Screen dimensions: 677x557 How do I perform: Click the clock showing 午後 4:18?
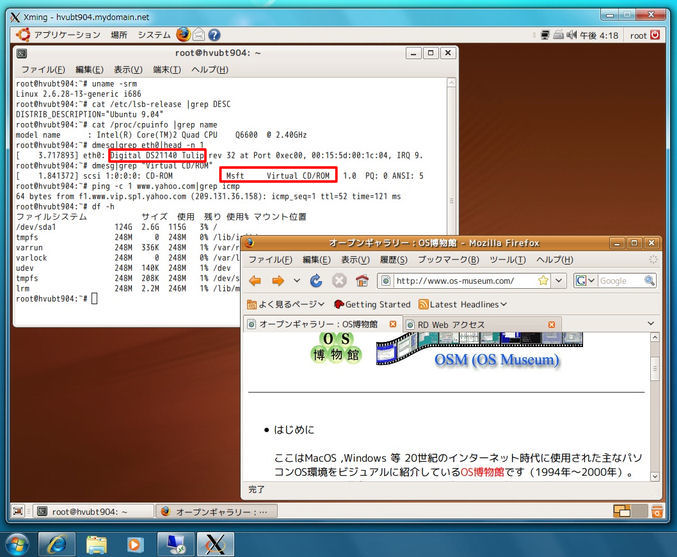point(599,35)
